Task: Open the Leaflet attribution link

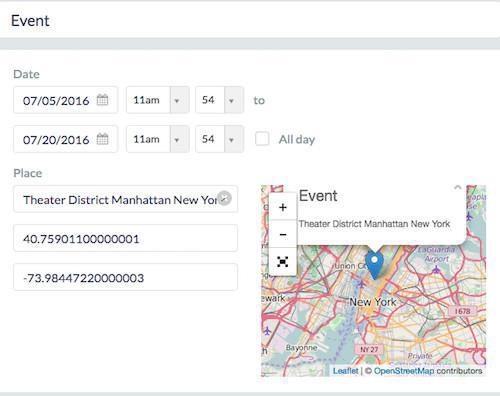Action: click(346, 371)
